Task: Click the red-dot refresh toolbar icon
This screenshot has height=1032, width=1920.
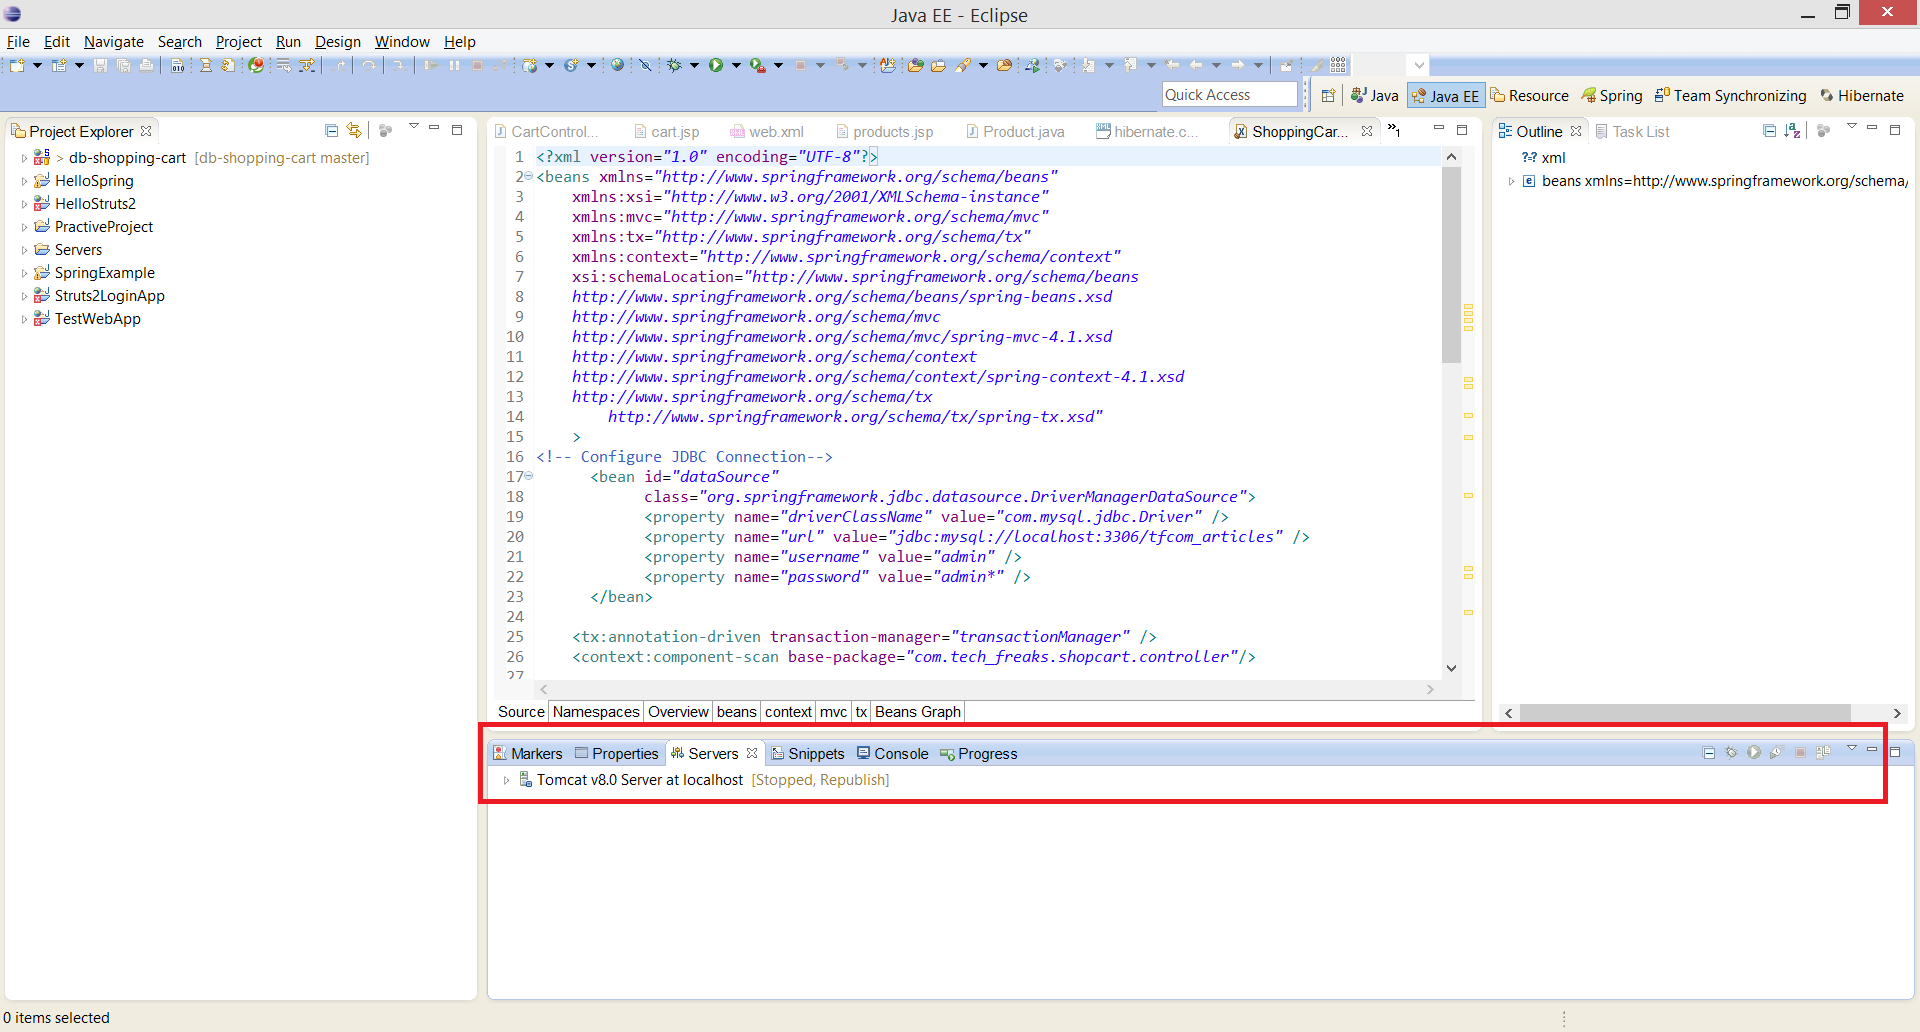Action: click(x=256, y=65)
